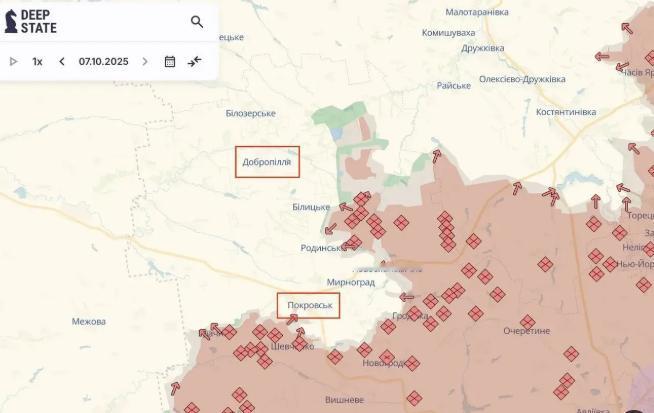Click the Костянтинівка label
Screen dimensions: 654x413
point(566,112)
